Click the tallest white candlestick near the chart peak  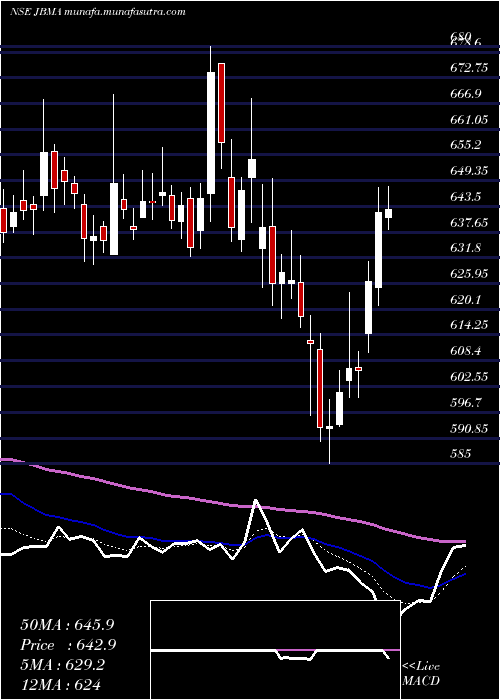(x=211, y=133)
